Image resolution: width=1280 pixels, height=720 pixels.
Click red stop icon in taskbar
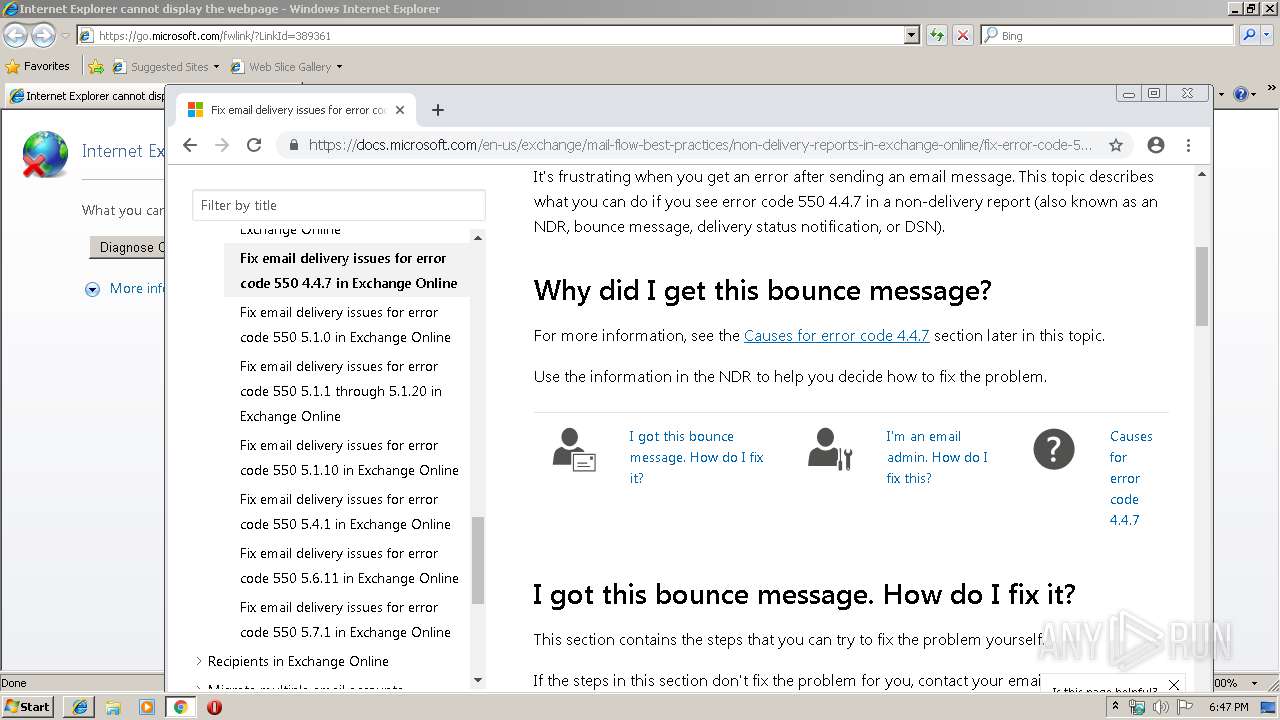(x=214, y=707)
